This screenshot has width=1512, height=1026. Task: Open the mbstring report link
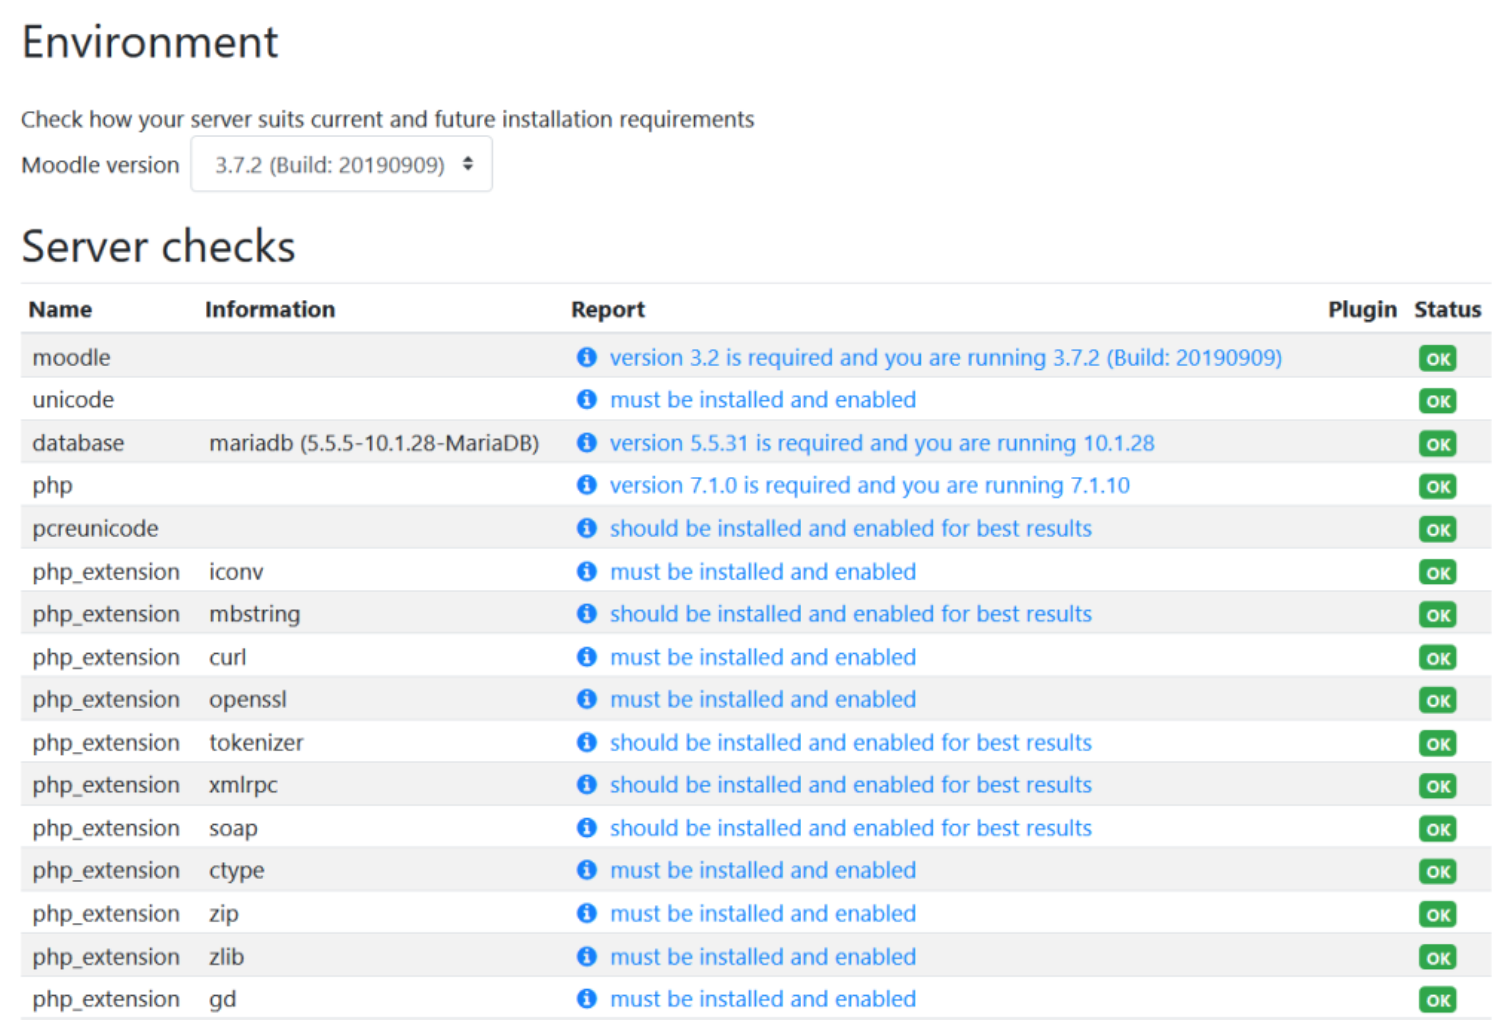(x=851, y=614)
